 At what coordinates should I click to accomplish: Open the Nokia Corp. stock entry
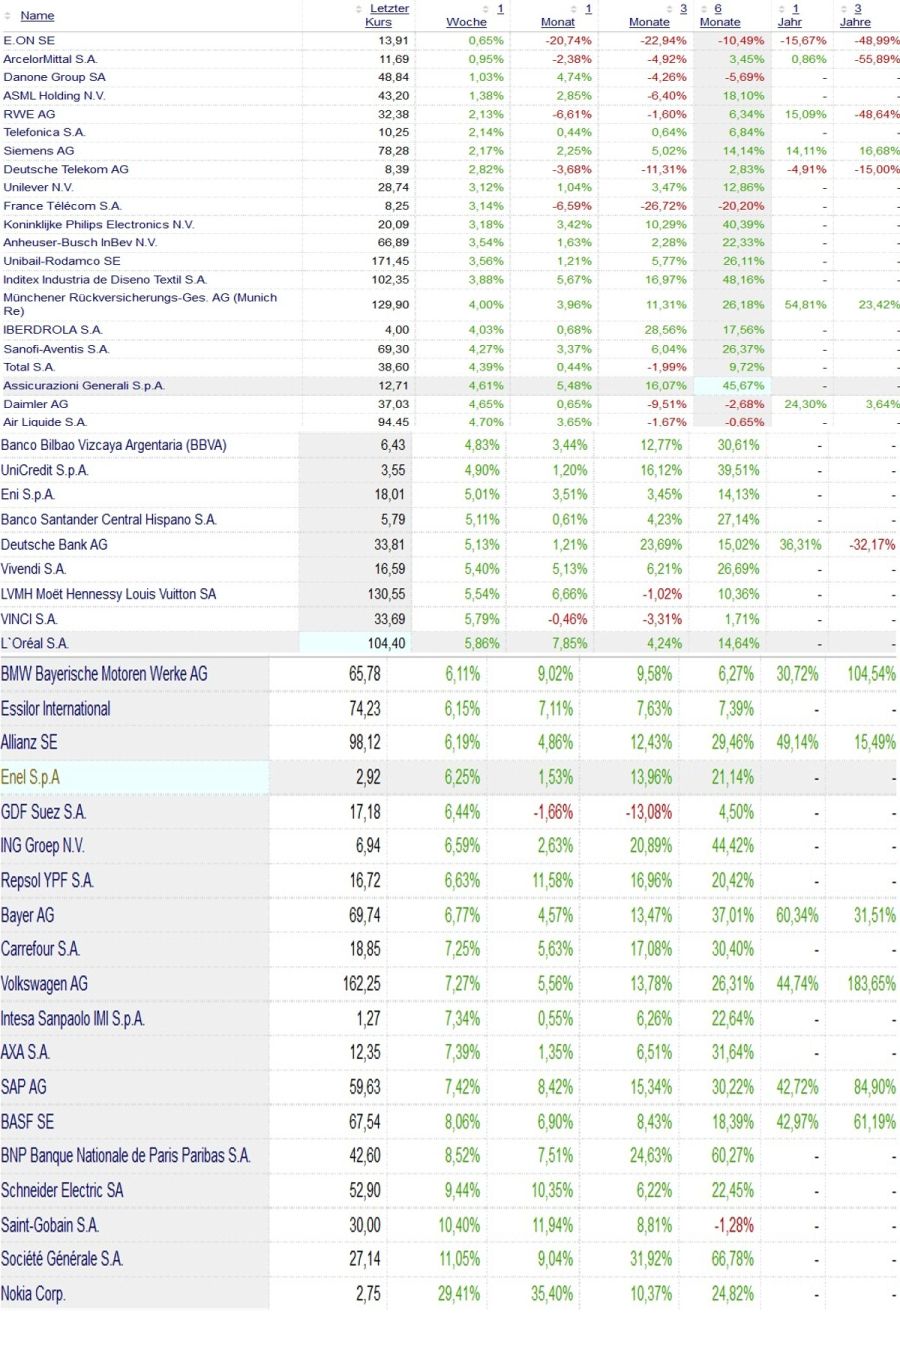click(x=35, y=1293)
